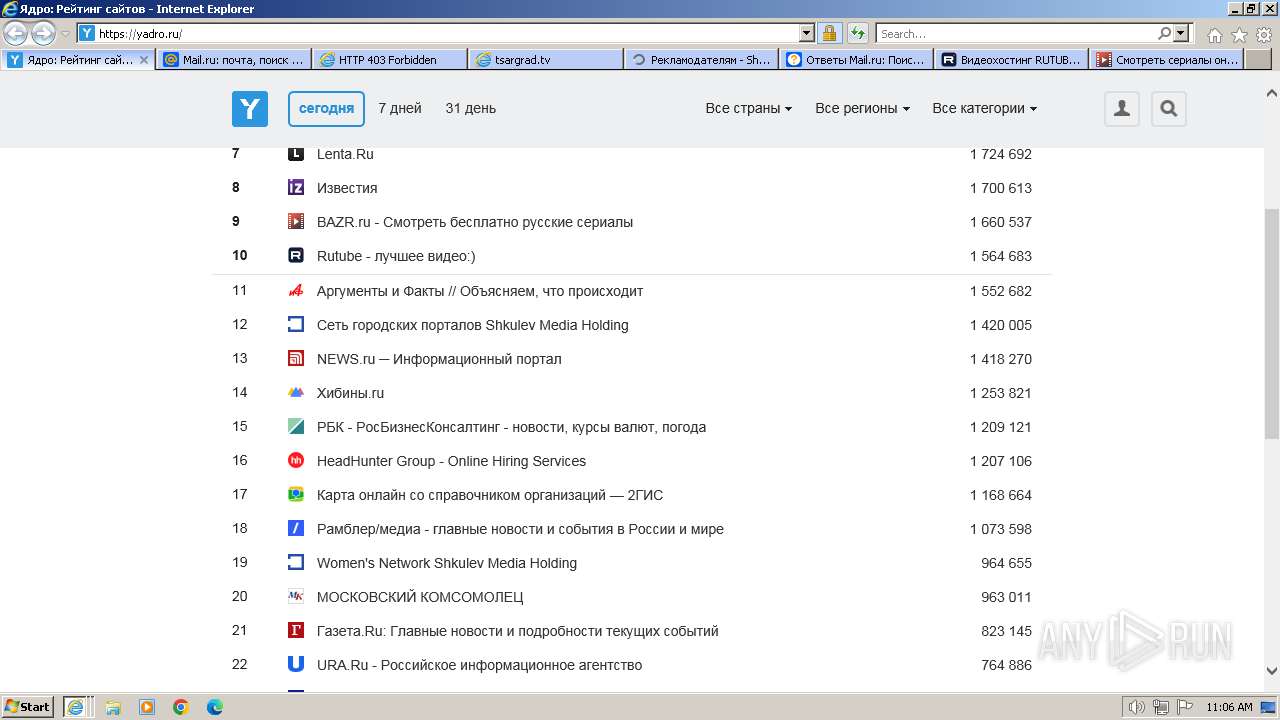
Task: Click the HeadHunter hh icon
Action: 296,461
